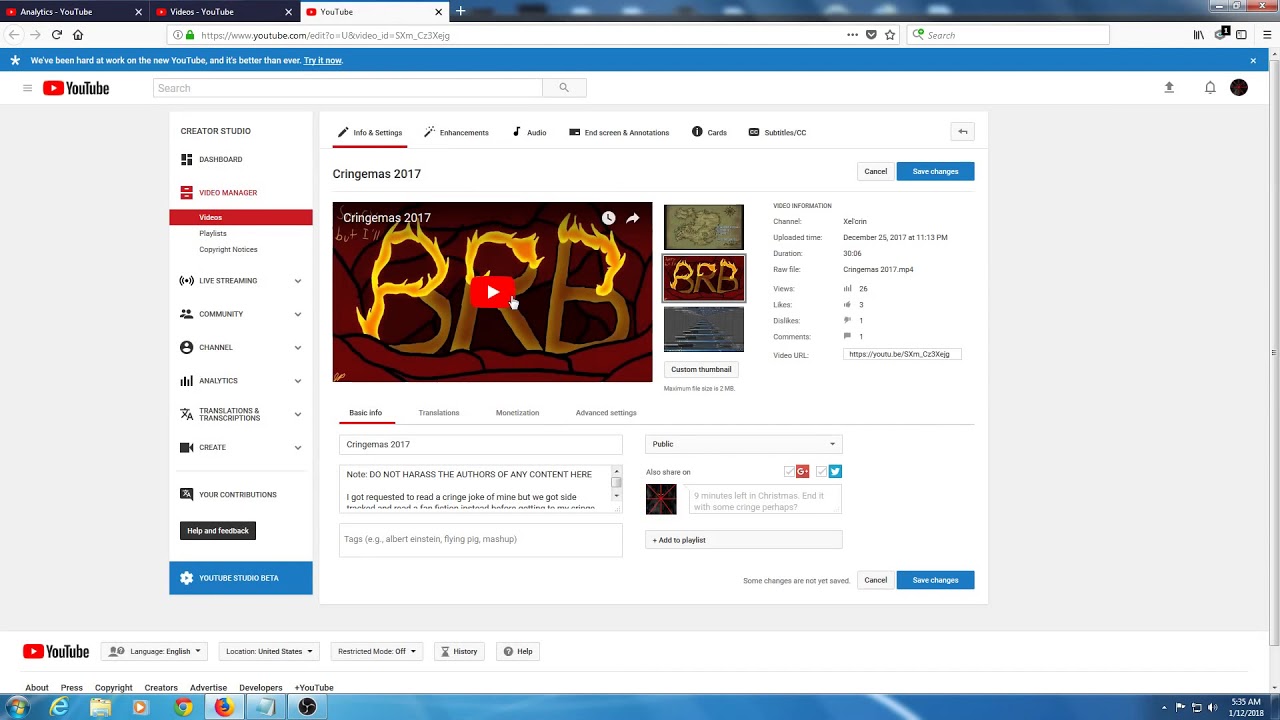
Task: Click the Windows Start button
Action: click(17, 707)
